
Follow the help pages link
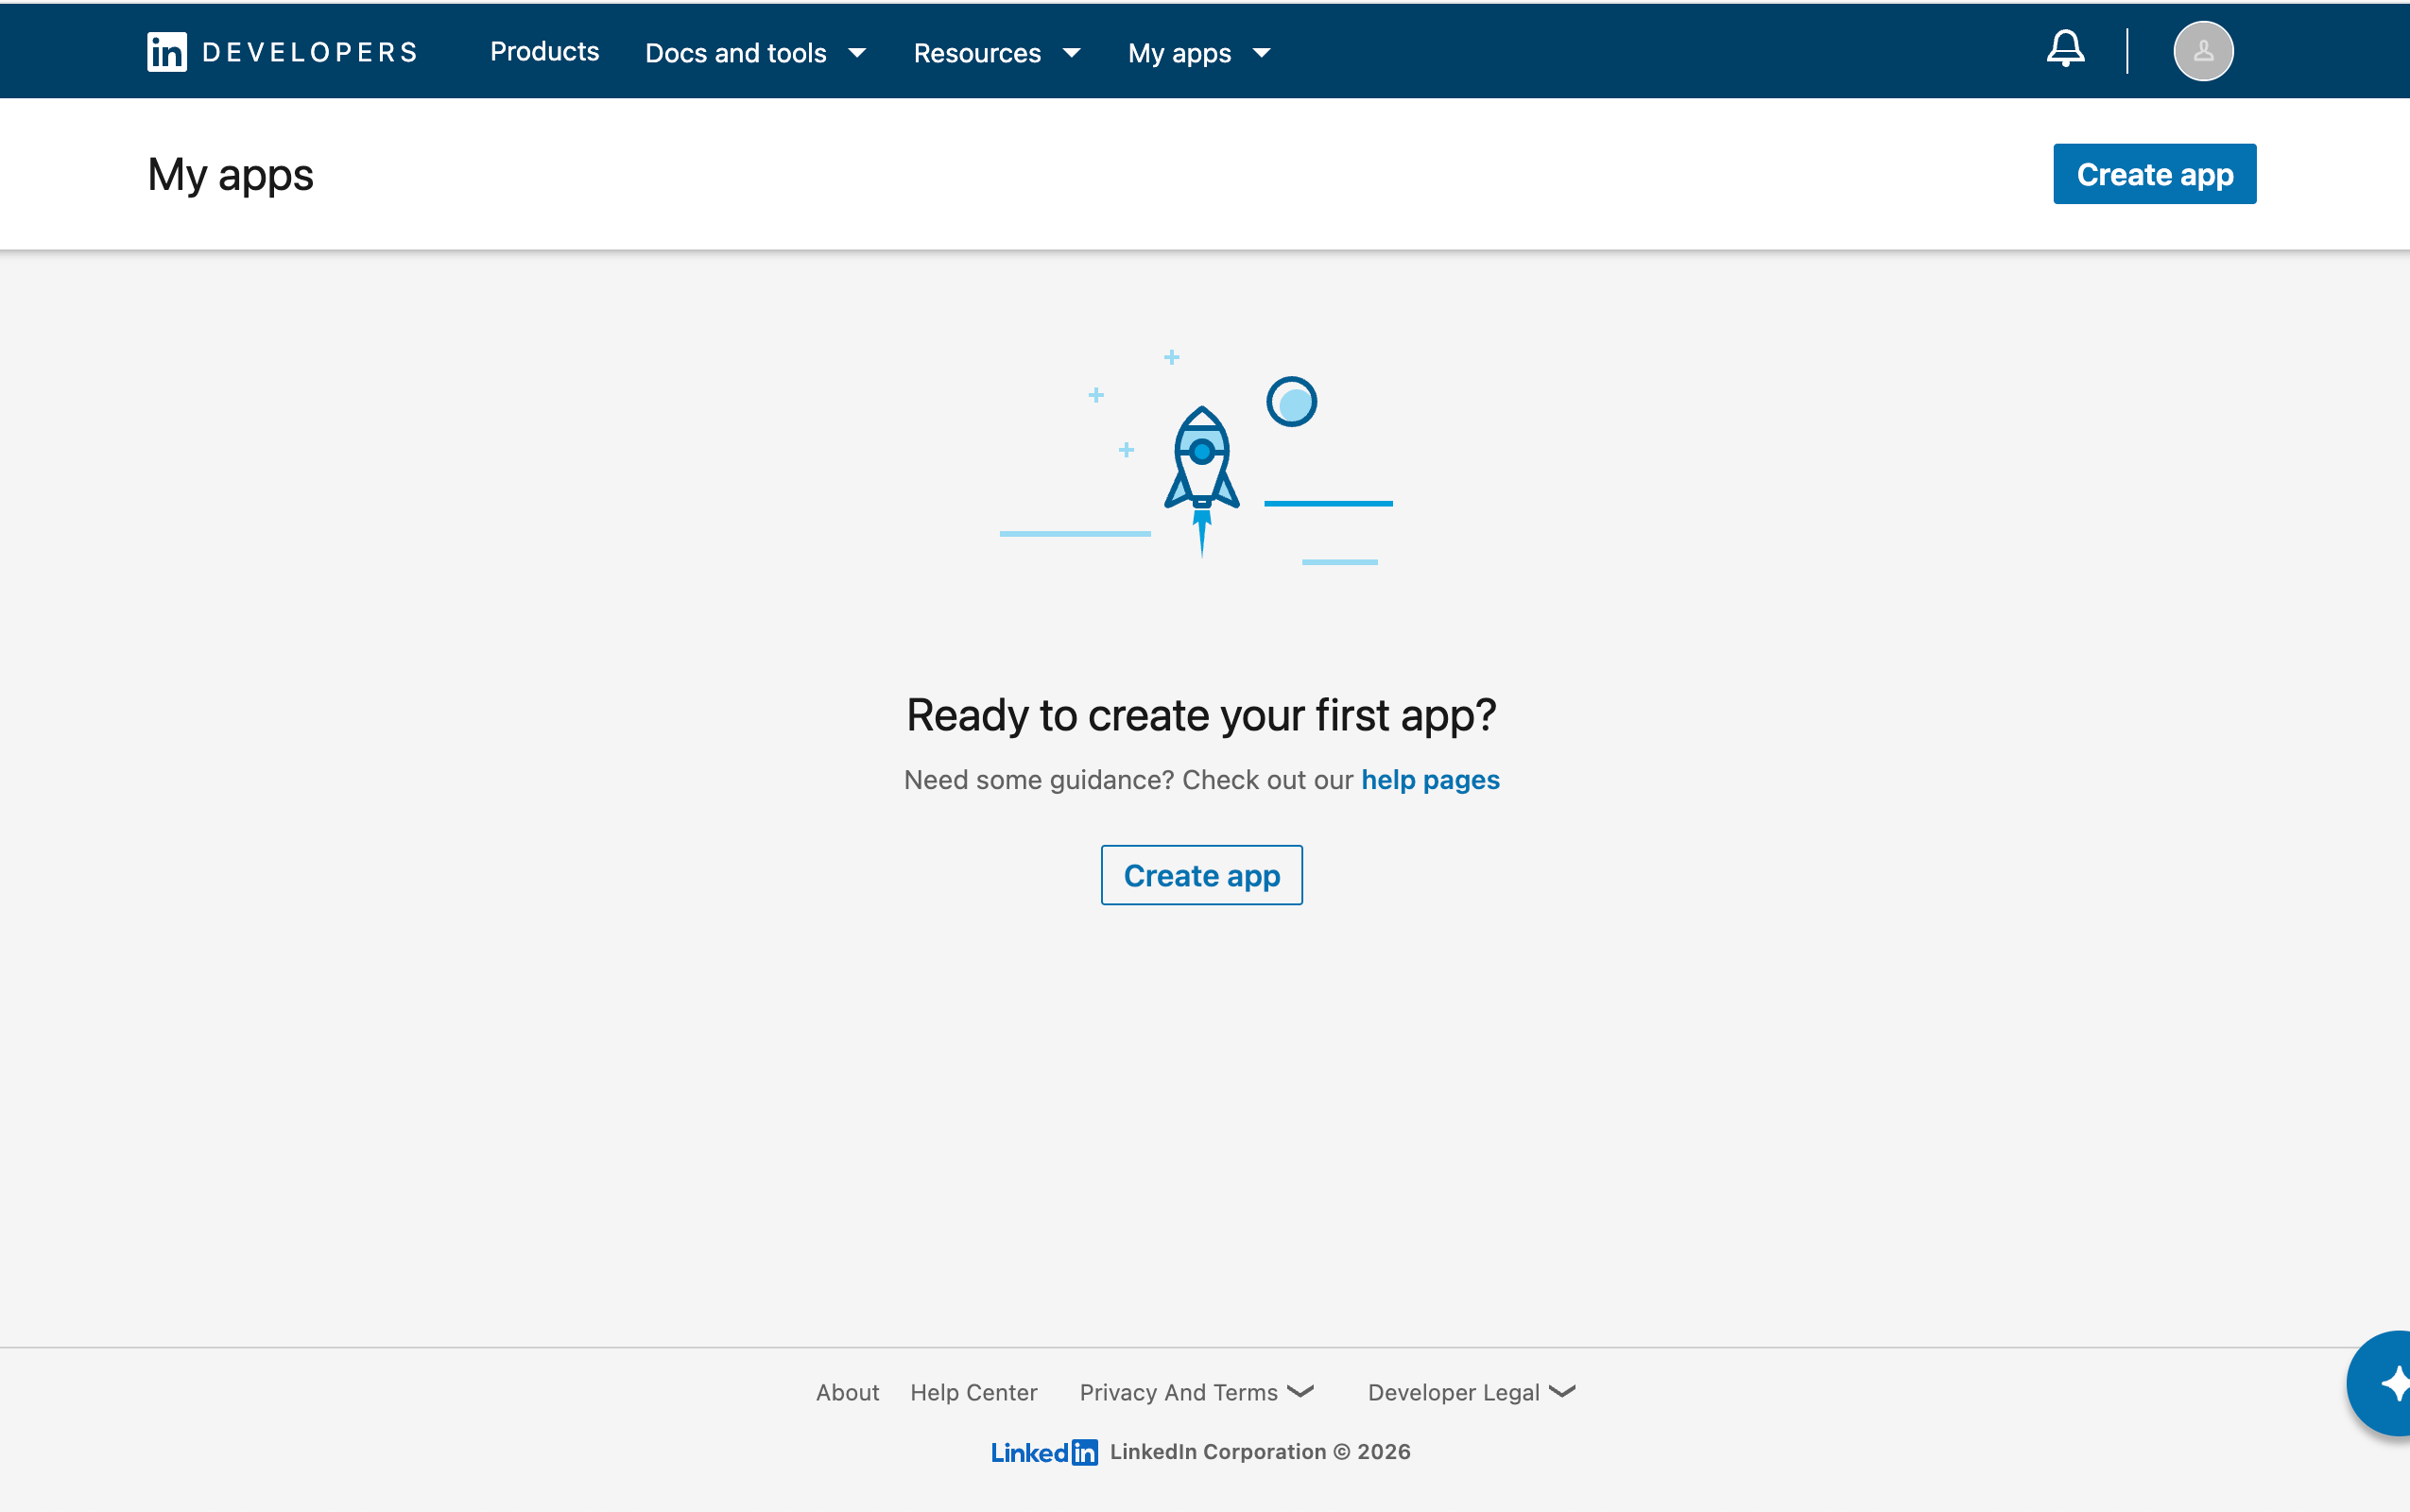(1430, 780)
